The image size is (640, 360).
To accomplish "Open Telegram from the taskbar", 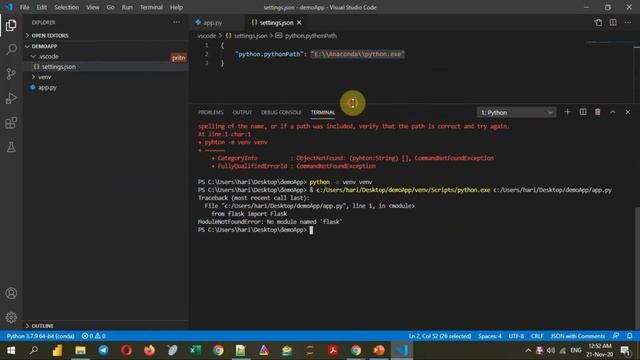I will coord(103,350).
